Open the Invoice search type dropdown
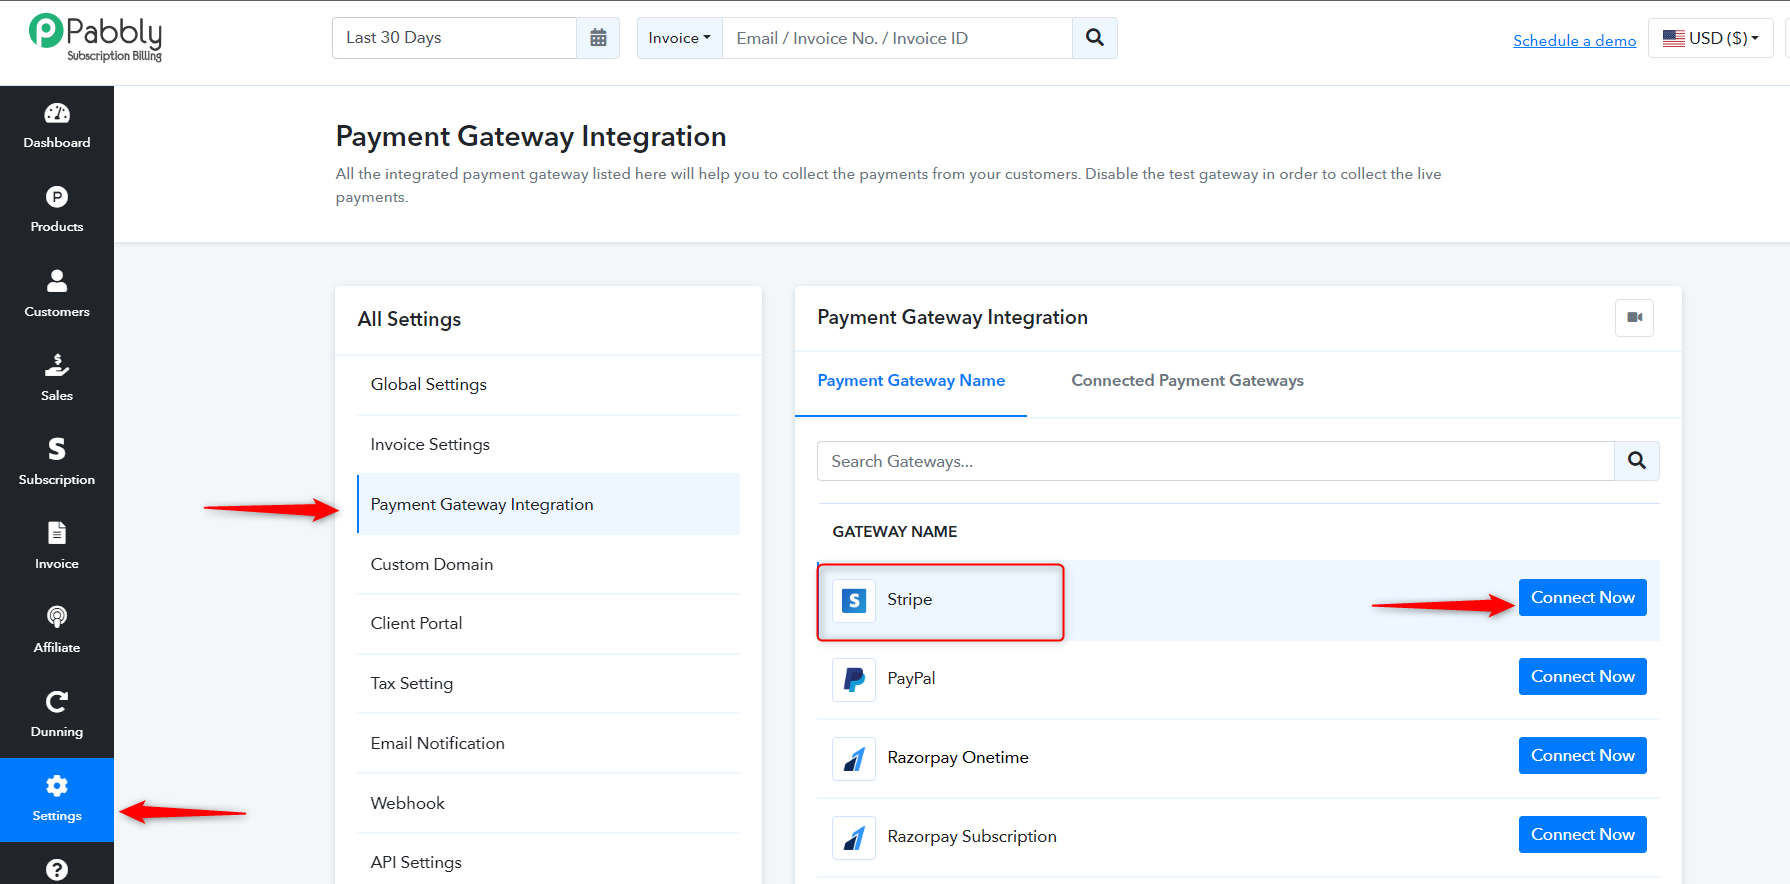This screenshot has width=1790, height=884. tap(680, 38)
